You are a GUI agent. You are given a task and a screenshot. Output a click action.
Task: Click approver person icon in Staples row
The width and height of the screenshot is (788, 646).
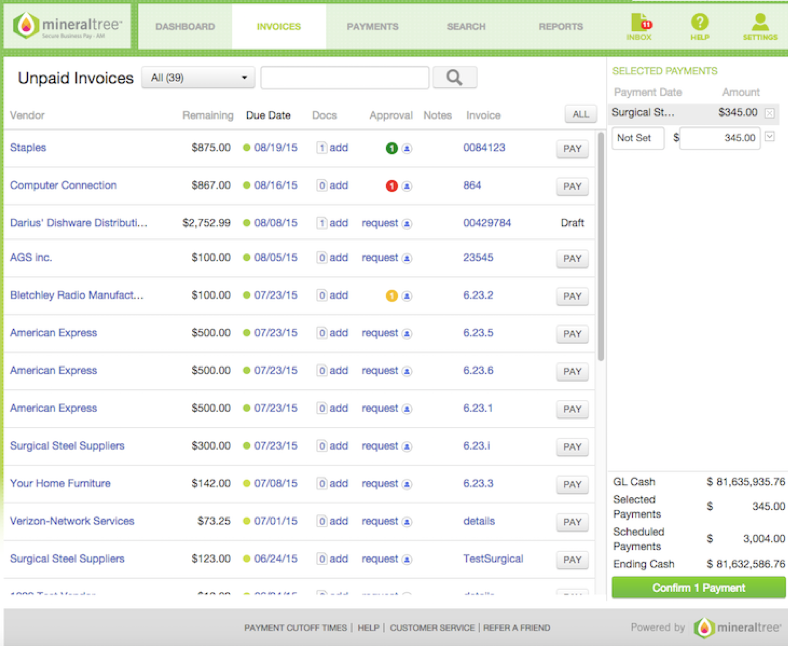point(407,148)
